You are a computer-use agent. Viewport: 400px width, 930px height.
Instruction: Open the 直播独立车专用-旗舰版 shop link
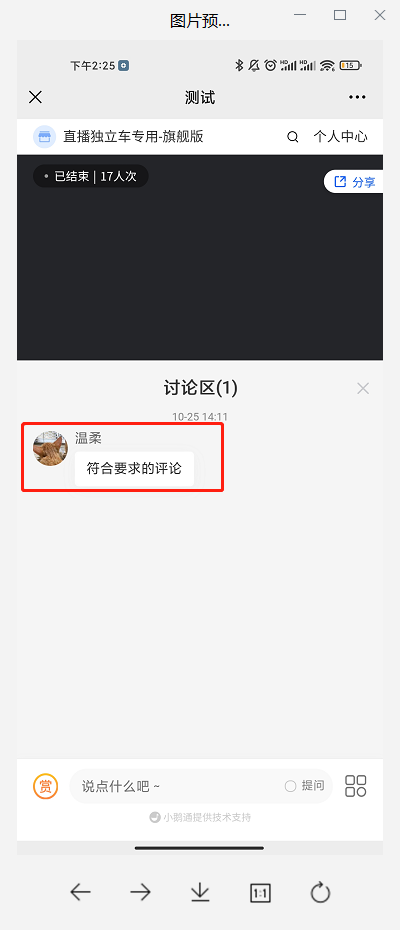coord(134,137)
